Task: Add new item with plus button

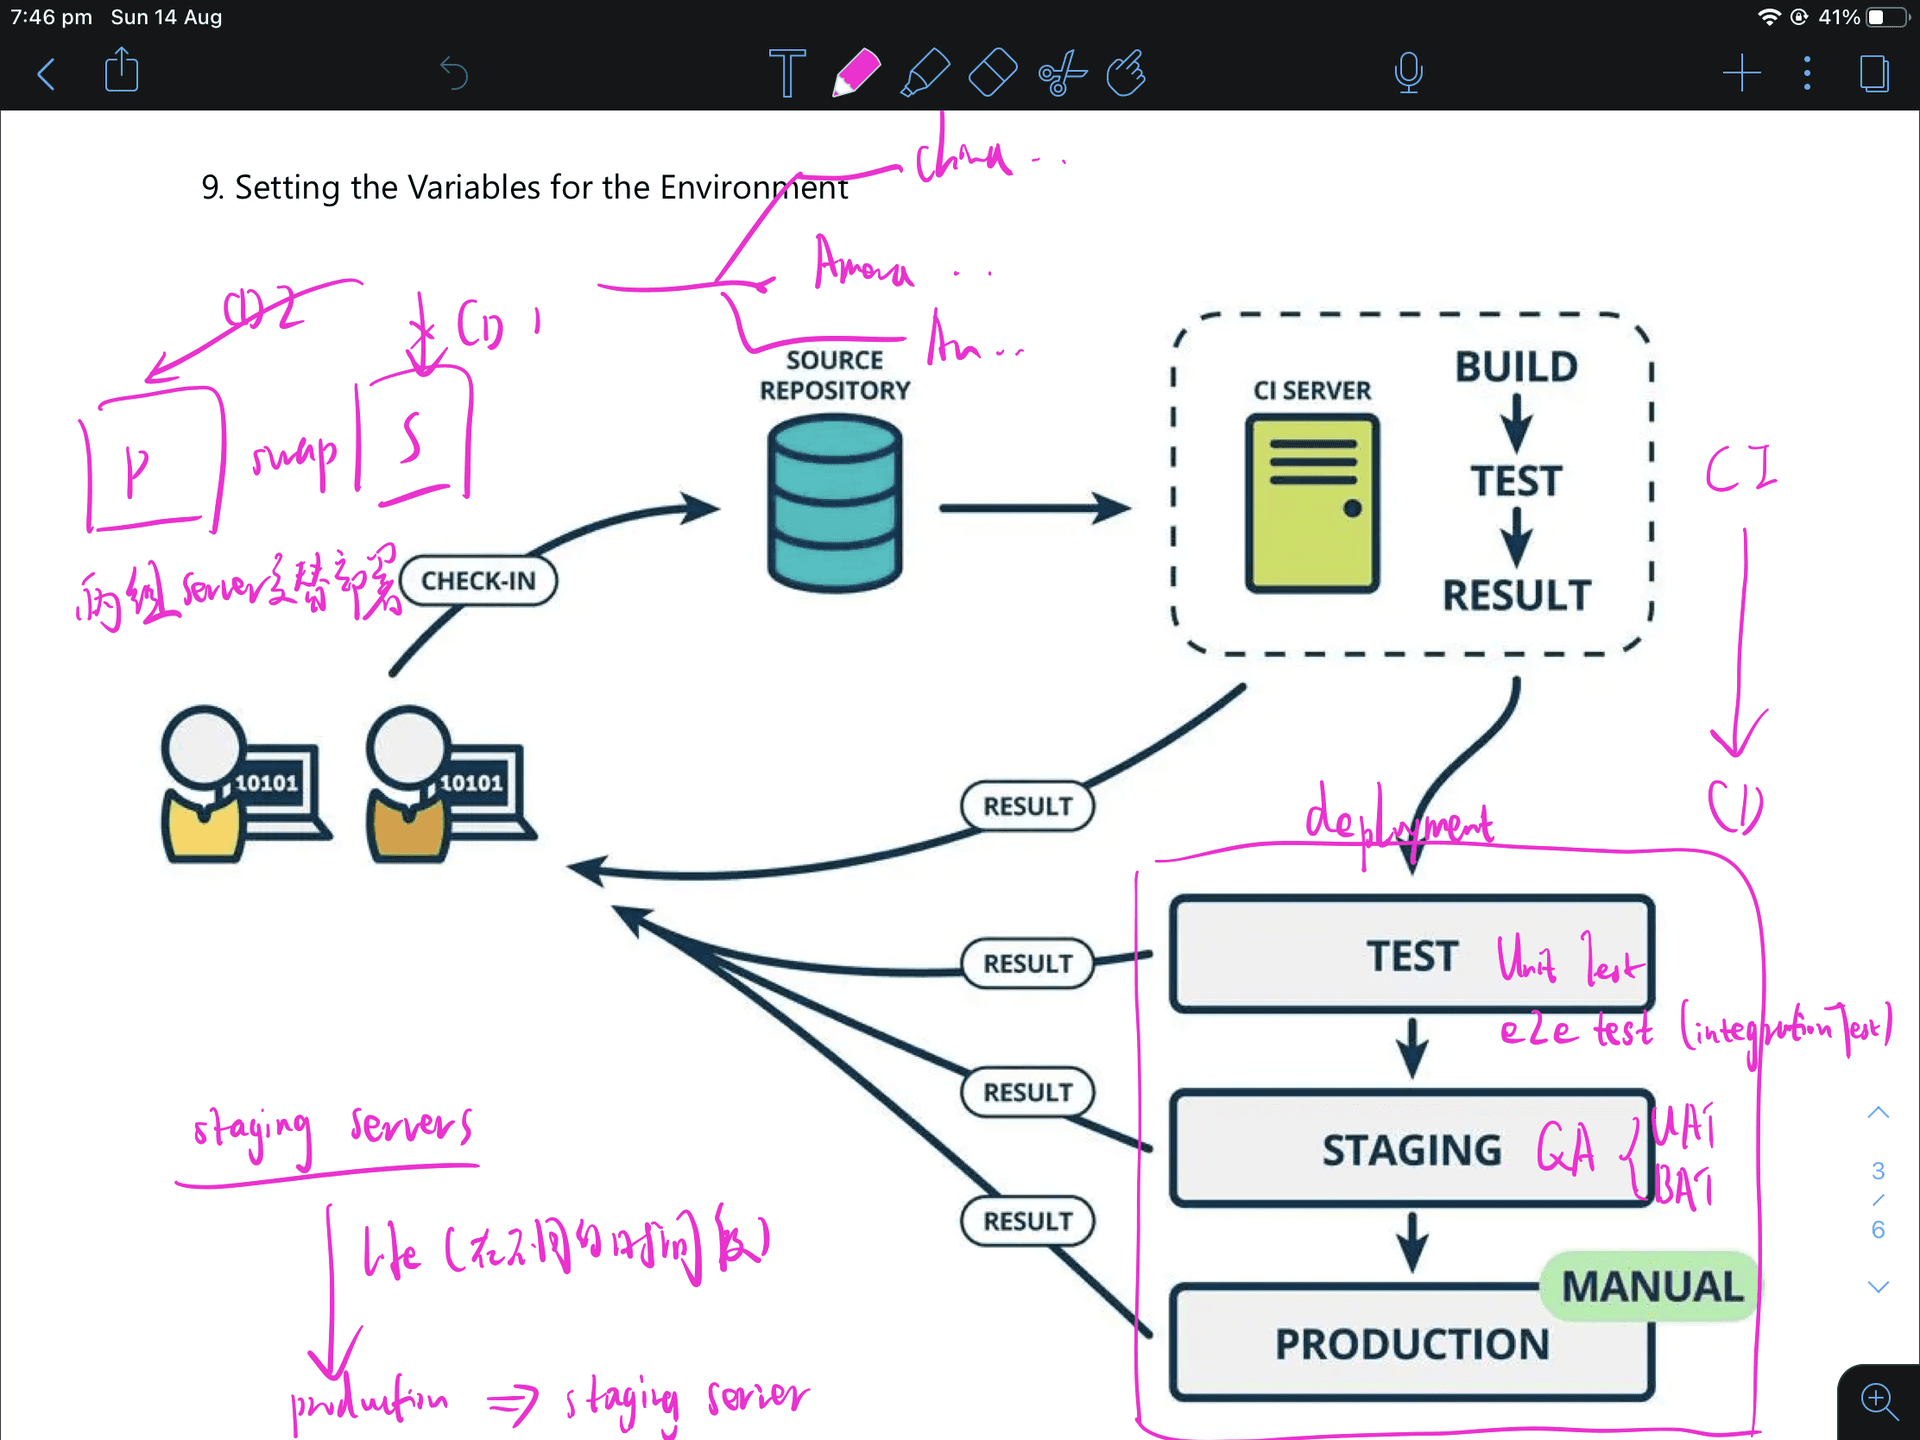Action: coord(1741,73)
